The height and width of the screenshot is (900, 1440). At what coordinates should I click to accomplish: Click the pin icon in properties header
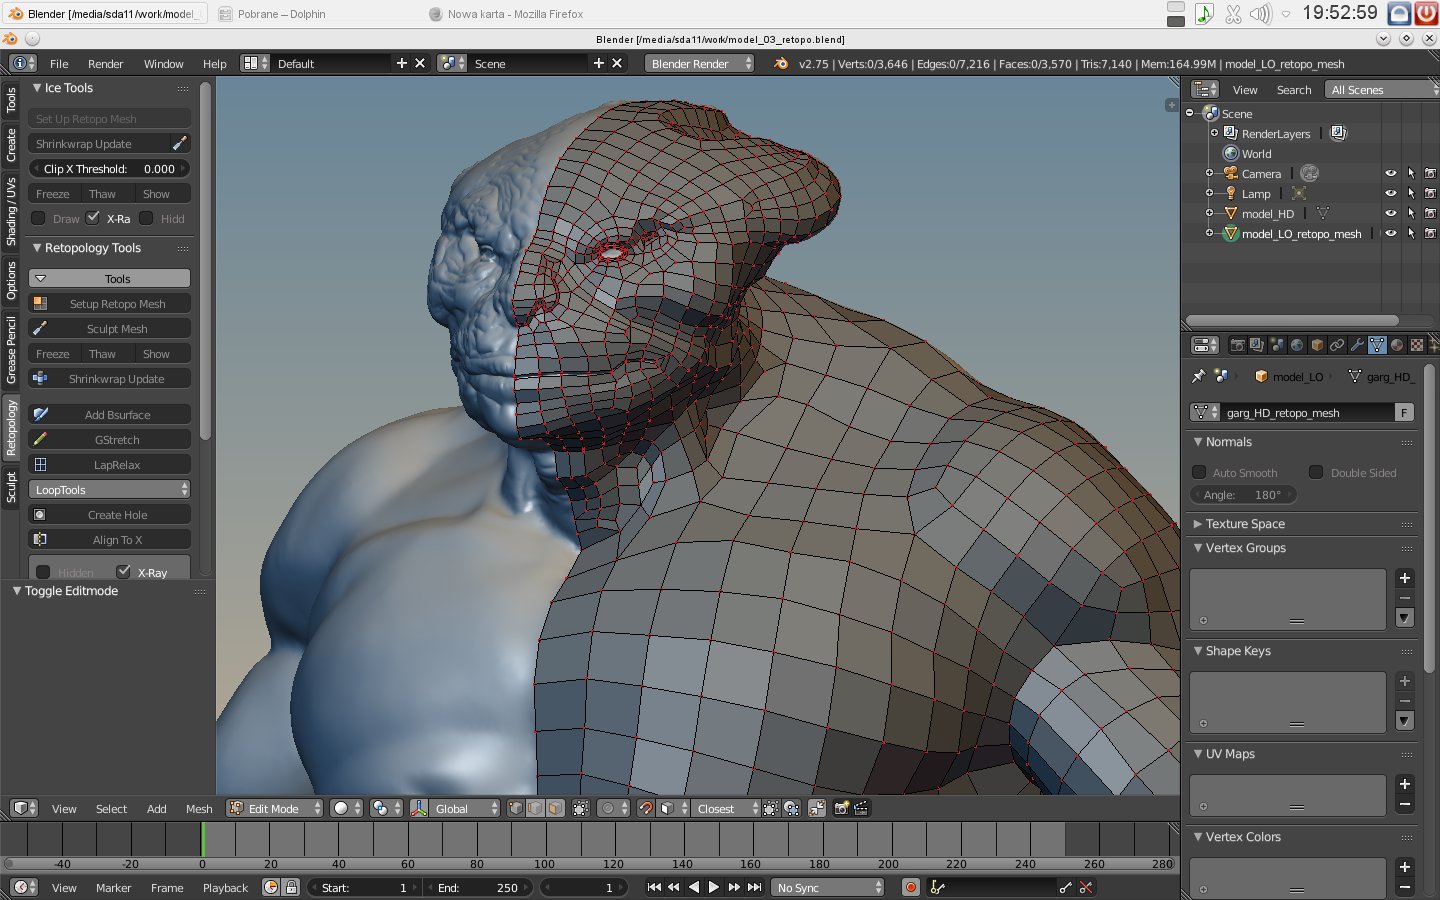click(1198, 376)
